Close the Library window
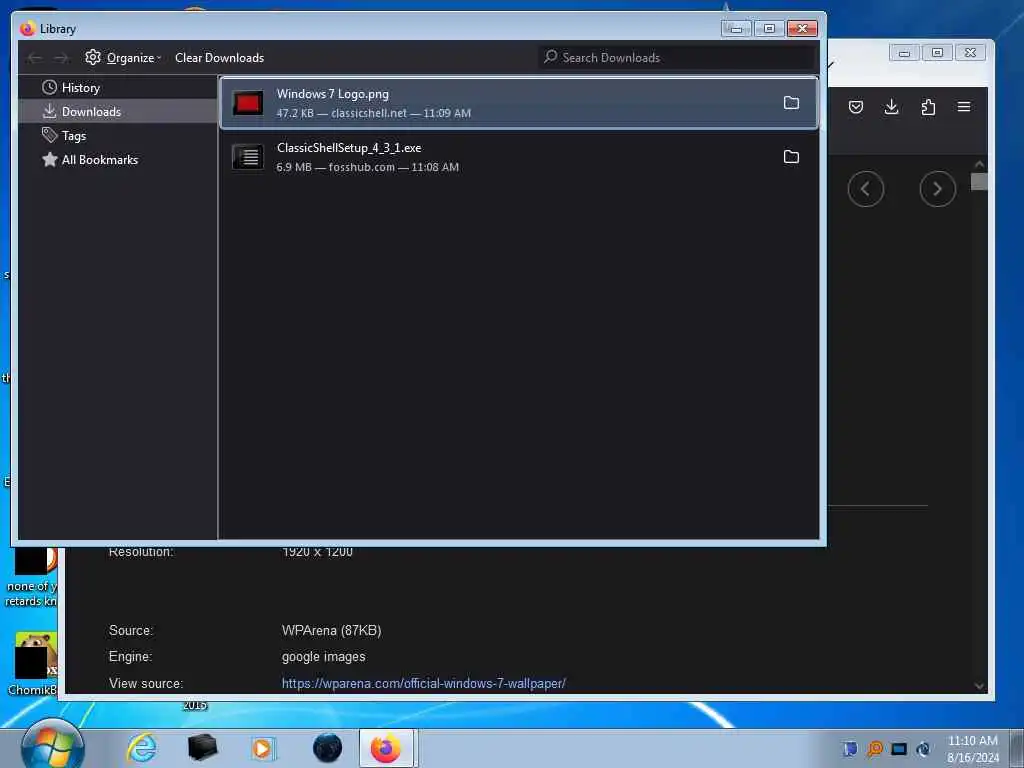This screenshot has width=1024, height=768. pyautogui.click(x=802, y=29)
